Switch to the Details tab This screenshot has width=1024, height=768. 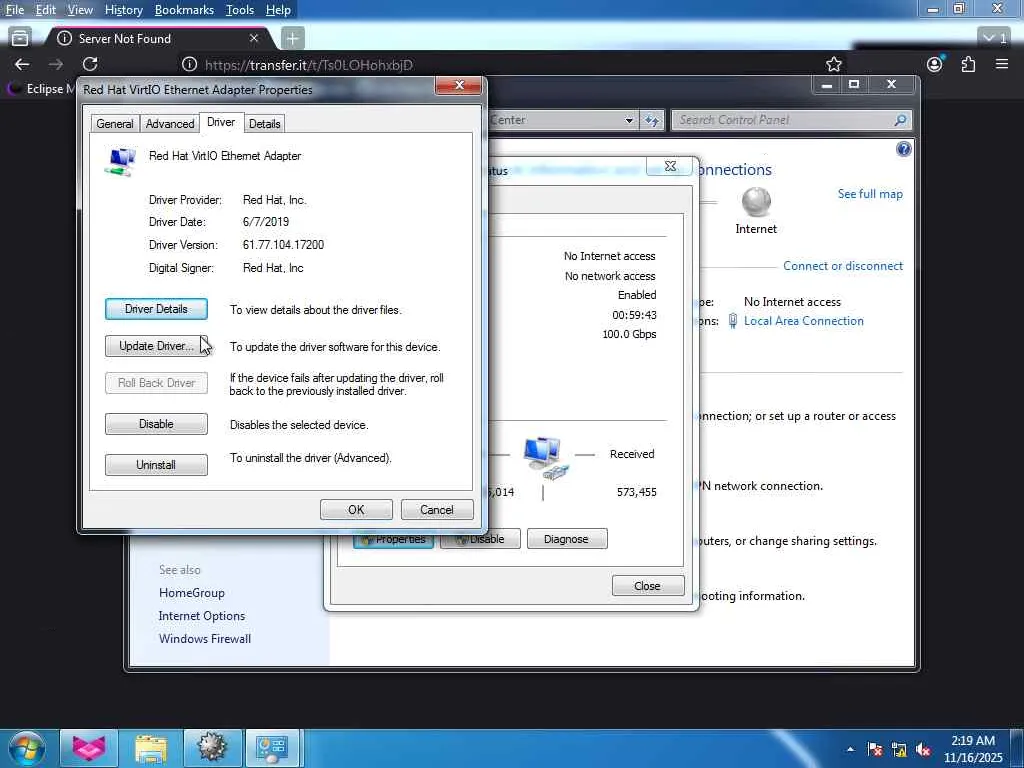click(x=264, y=123)
